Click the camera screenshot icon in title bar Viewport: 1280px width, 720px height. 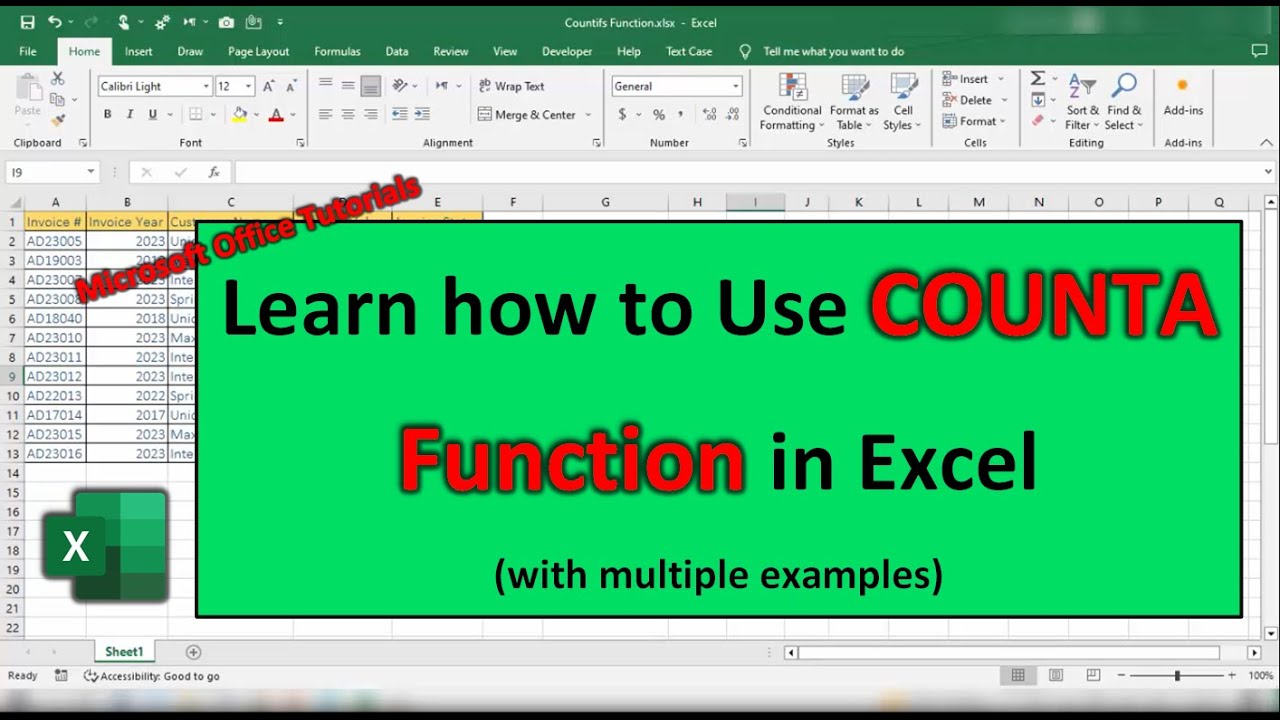[226, 22]
